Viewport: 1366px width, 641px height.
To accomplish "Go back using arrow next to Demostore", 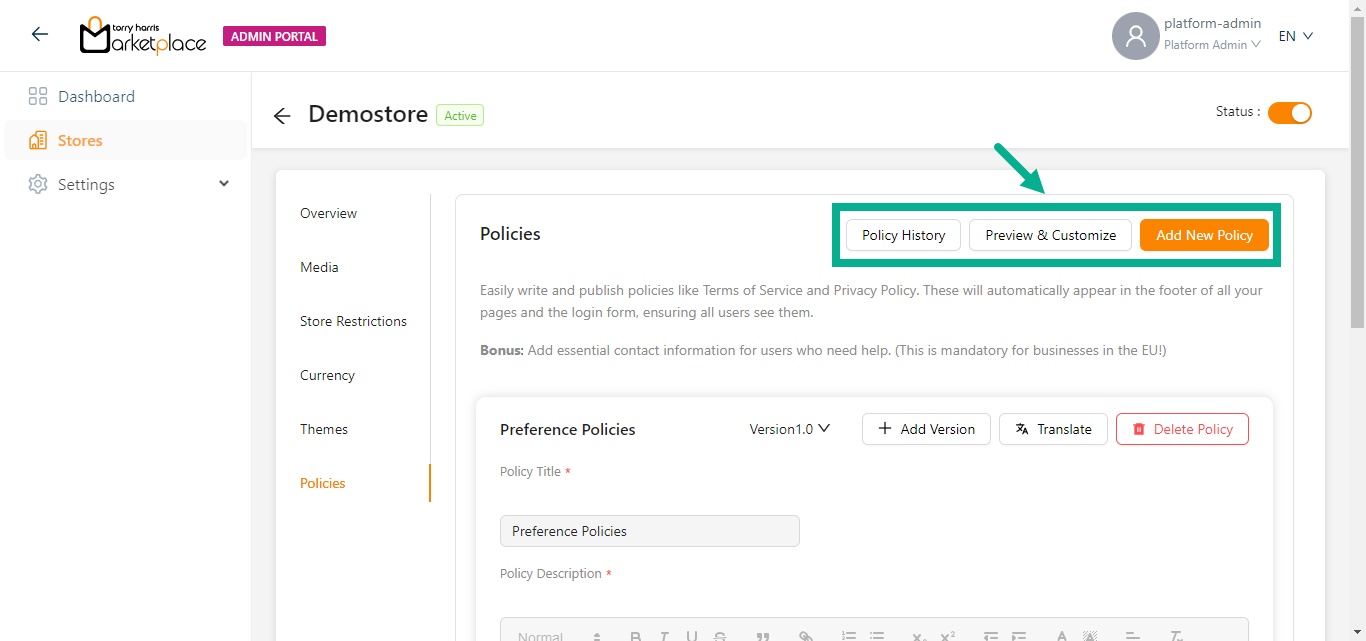I will click(x=282, y=116).
